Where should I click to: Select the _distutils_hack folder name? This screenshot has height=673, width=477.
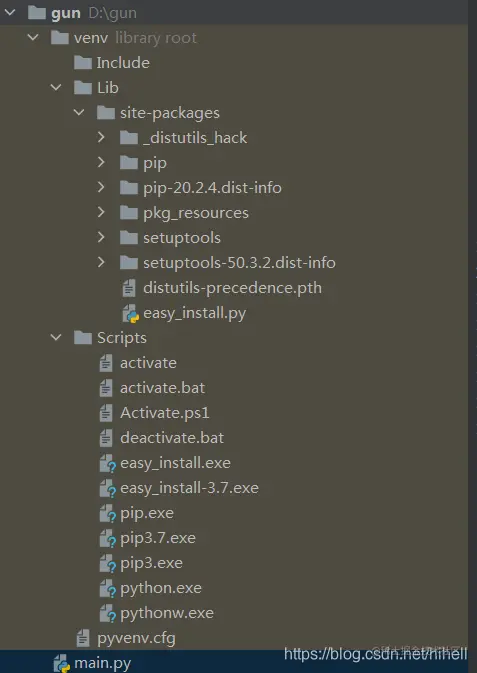[195, 138]
